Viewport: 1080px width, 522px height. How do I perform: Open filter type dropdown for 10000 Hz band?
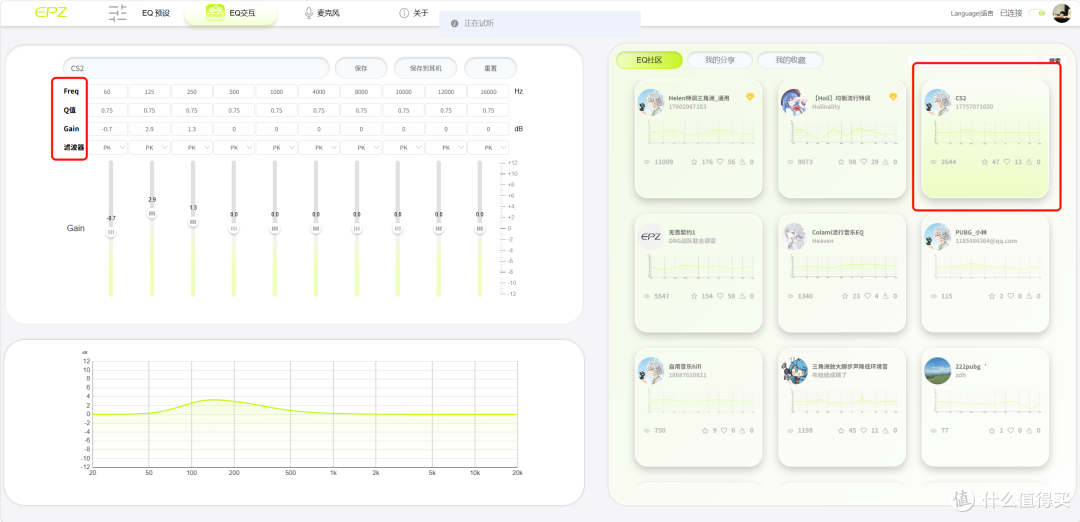(404, 147)
